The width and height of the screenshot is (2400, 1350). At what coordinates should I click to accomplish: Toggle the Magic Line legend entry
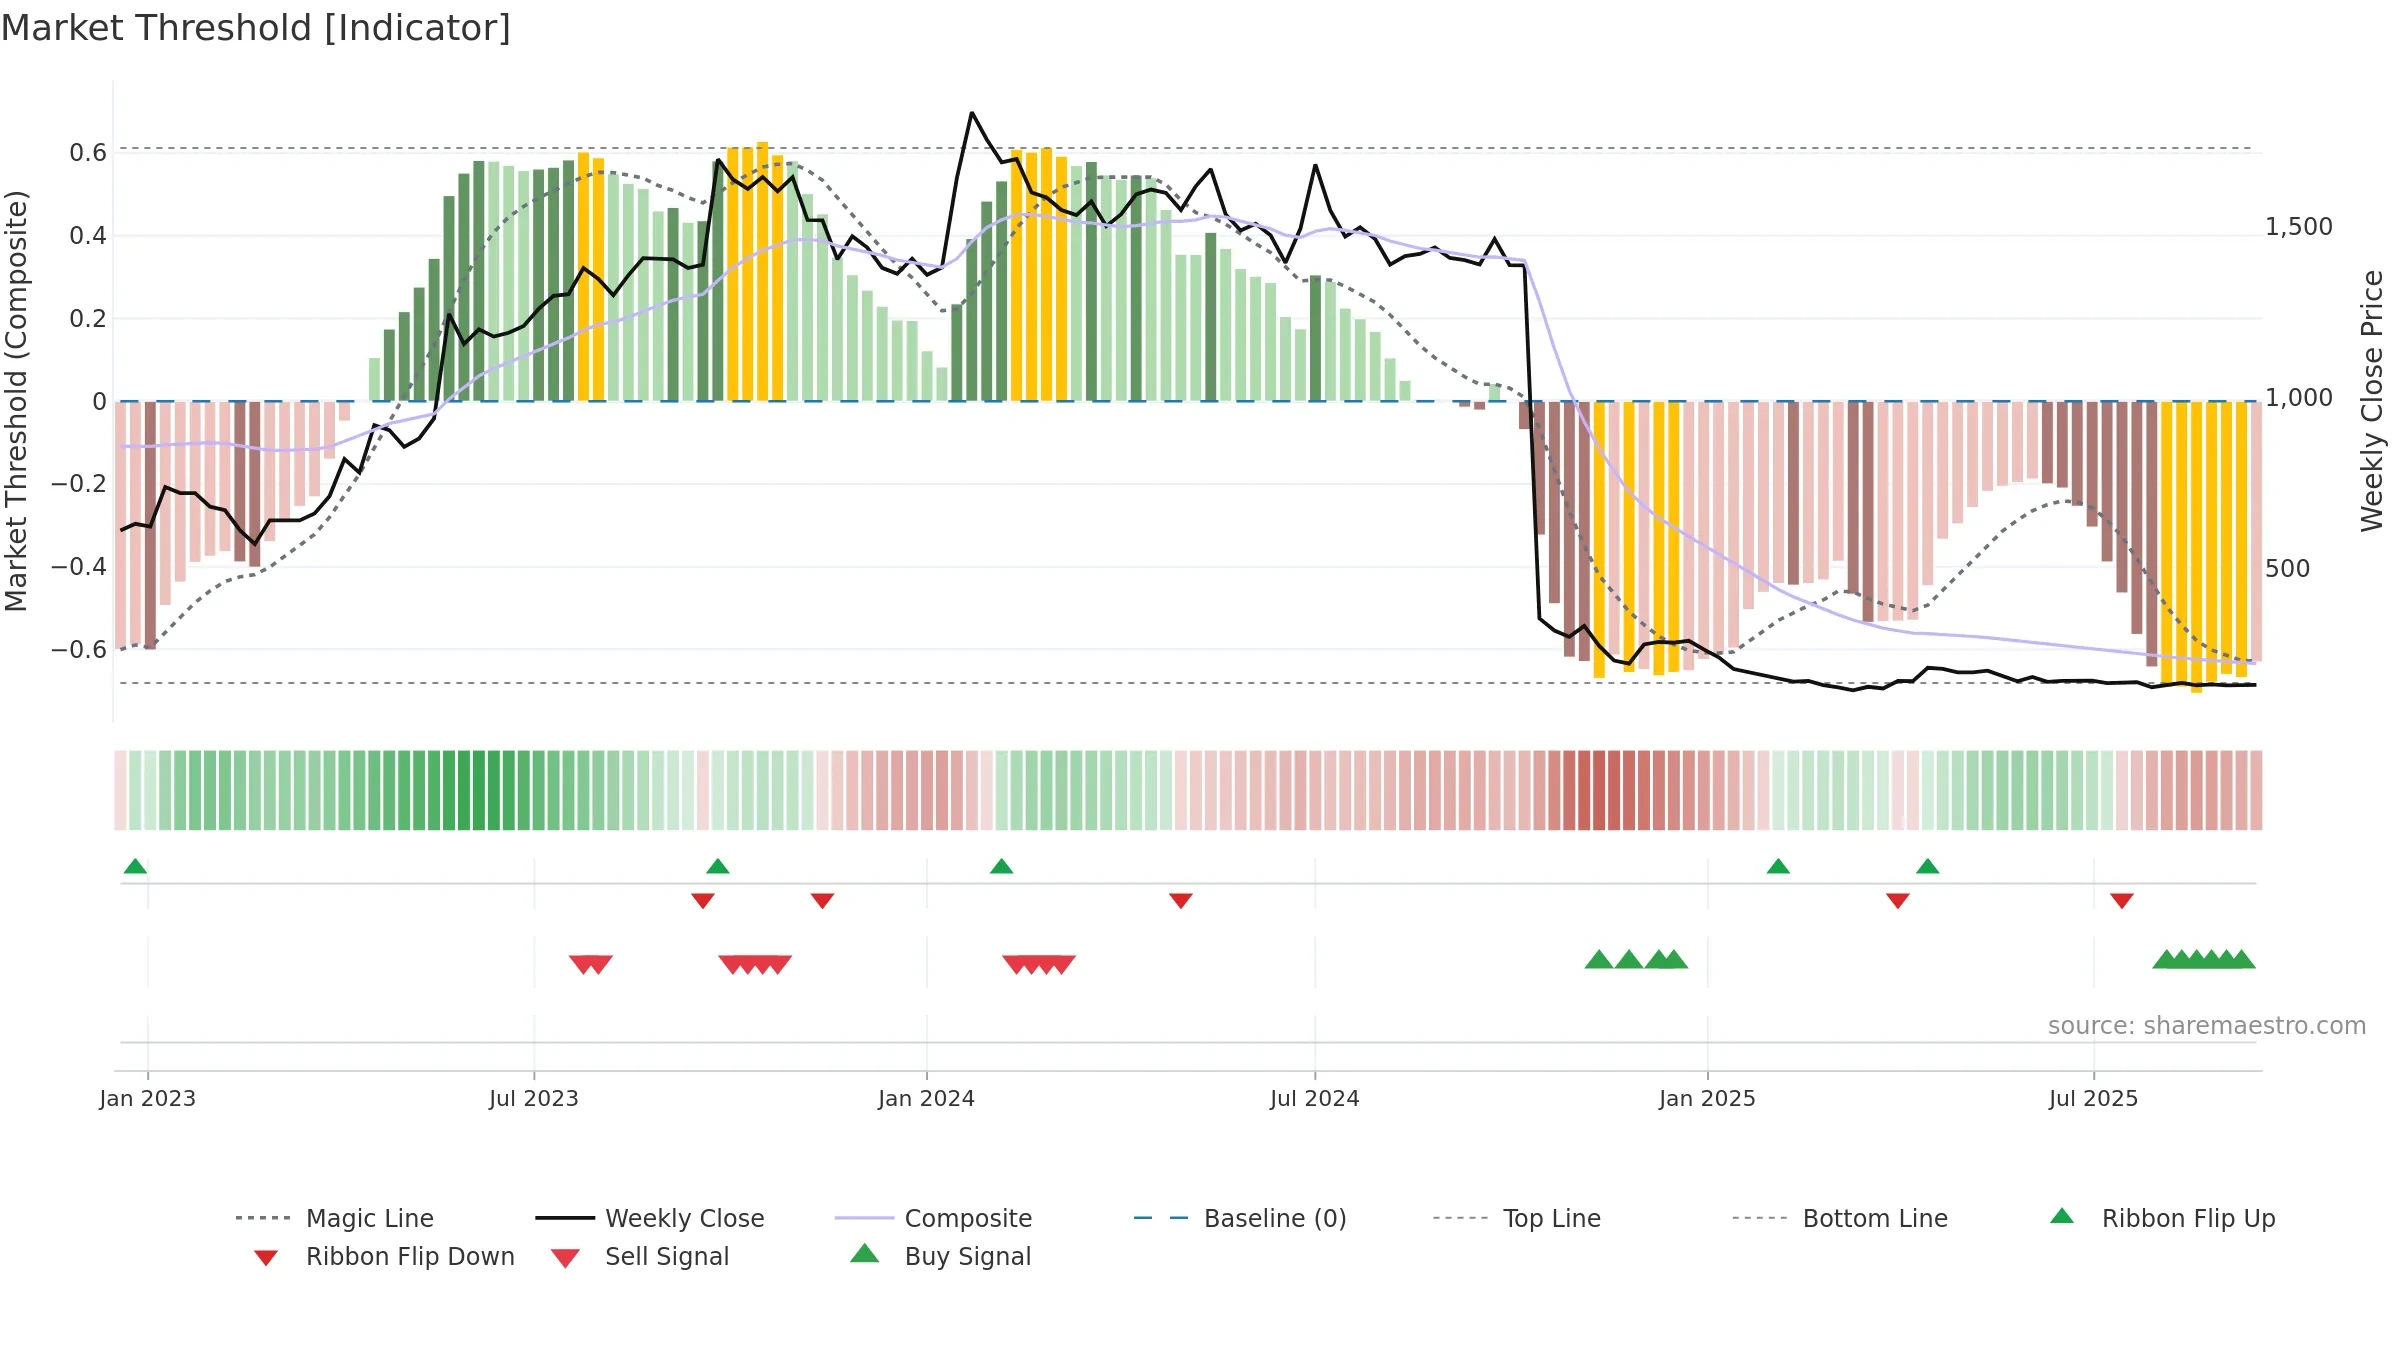tap(334, 1218)
